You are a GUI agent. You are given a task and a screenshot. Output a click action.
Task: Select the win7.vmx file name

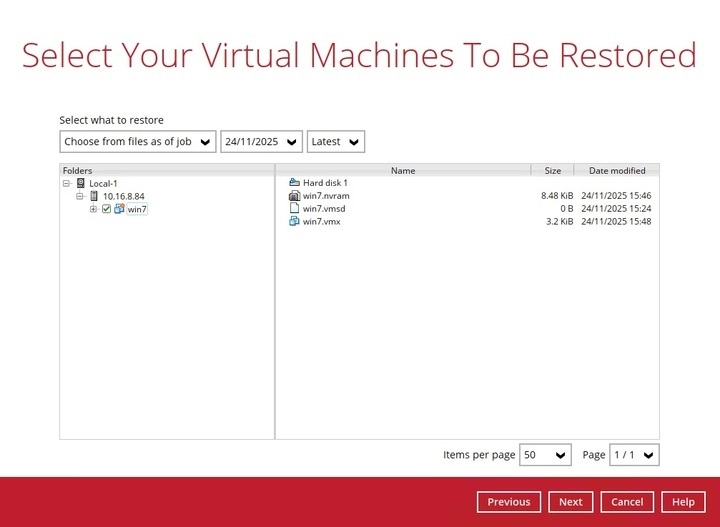321,221
